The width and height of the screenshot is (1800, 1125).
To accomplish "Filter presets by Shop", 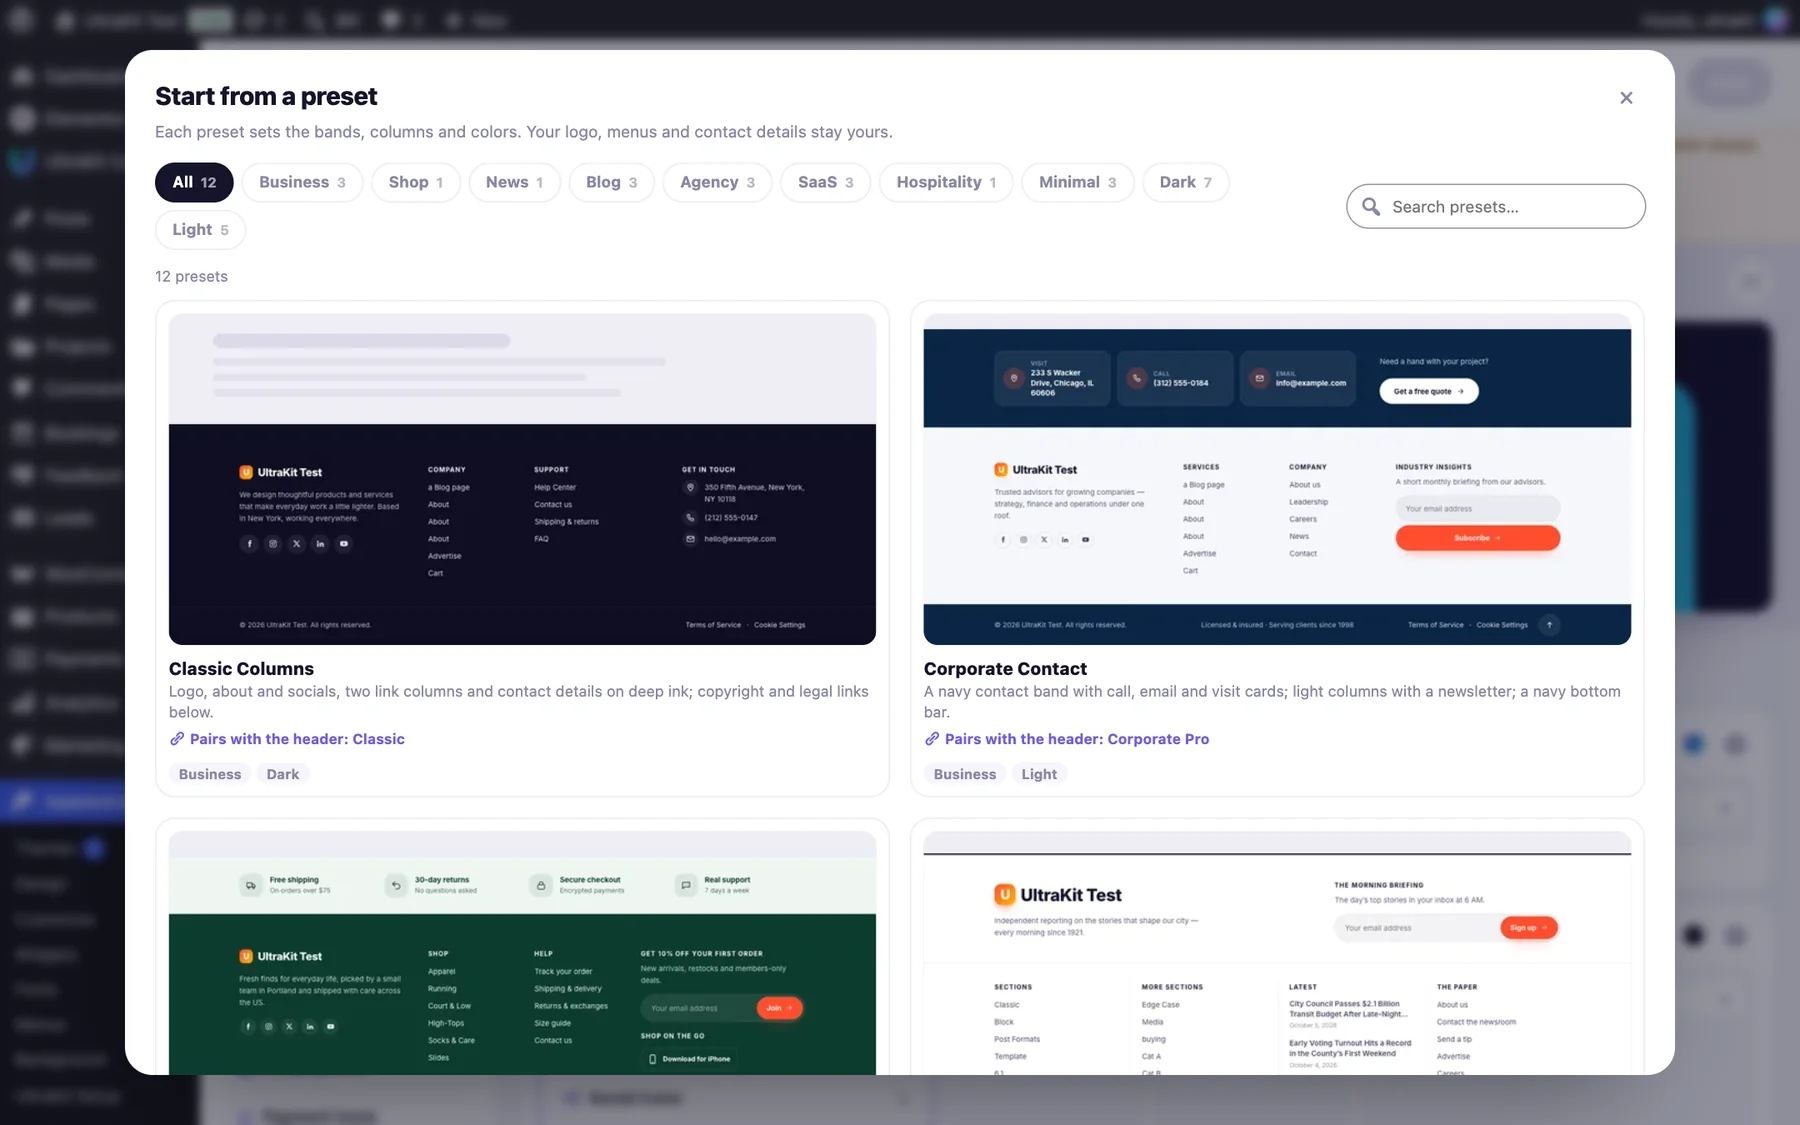I will [416, 182].
